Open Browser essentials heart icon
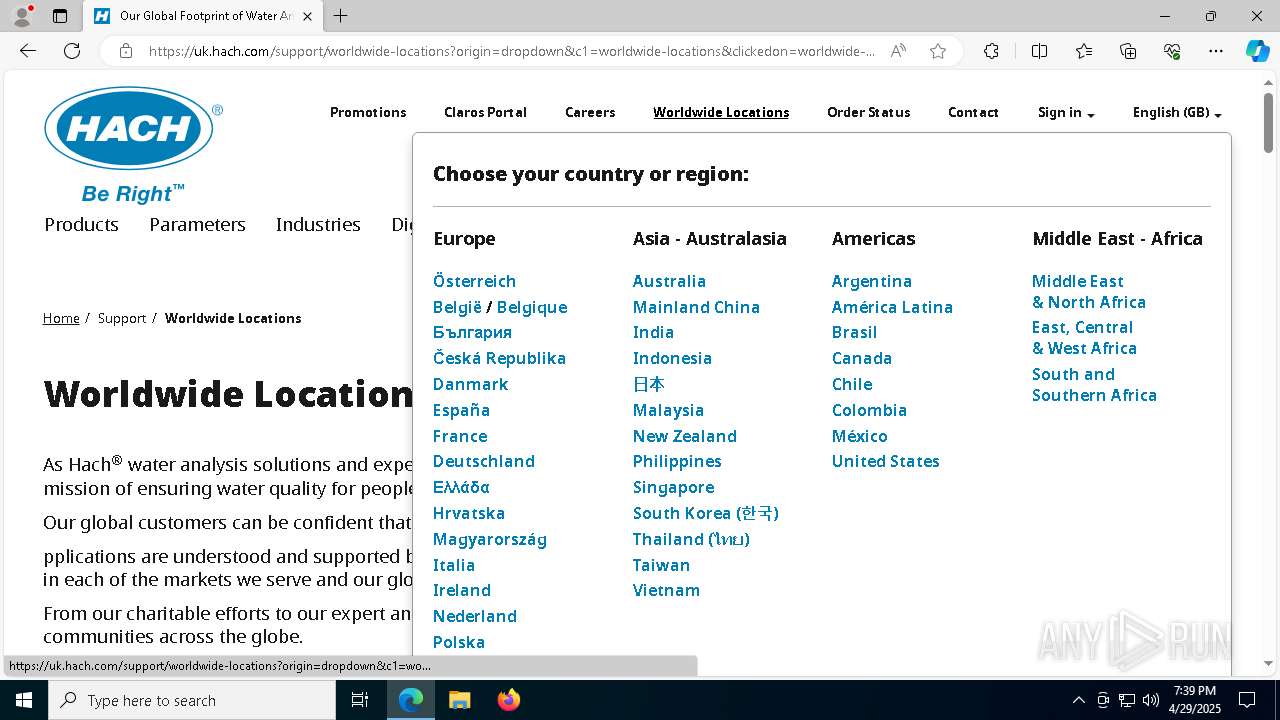The height and width of the screenshot is (720, 1280). tap(1172, 51)
